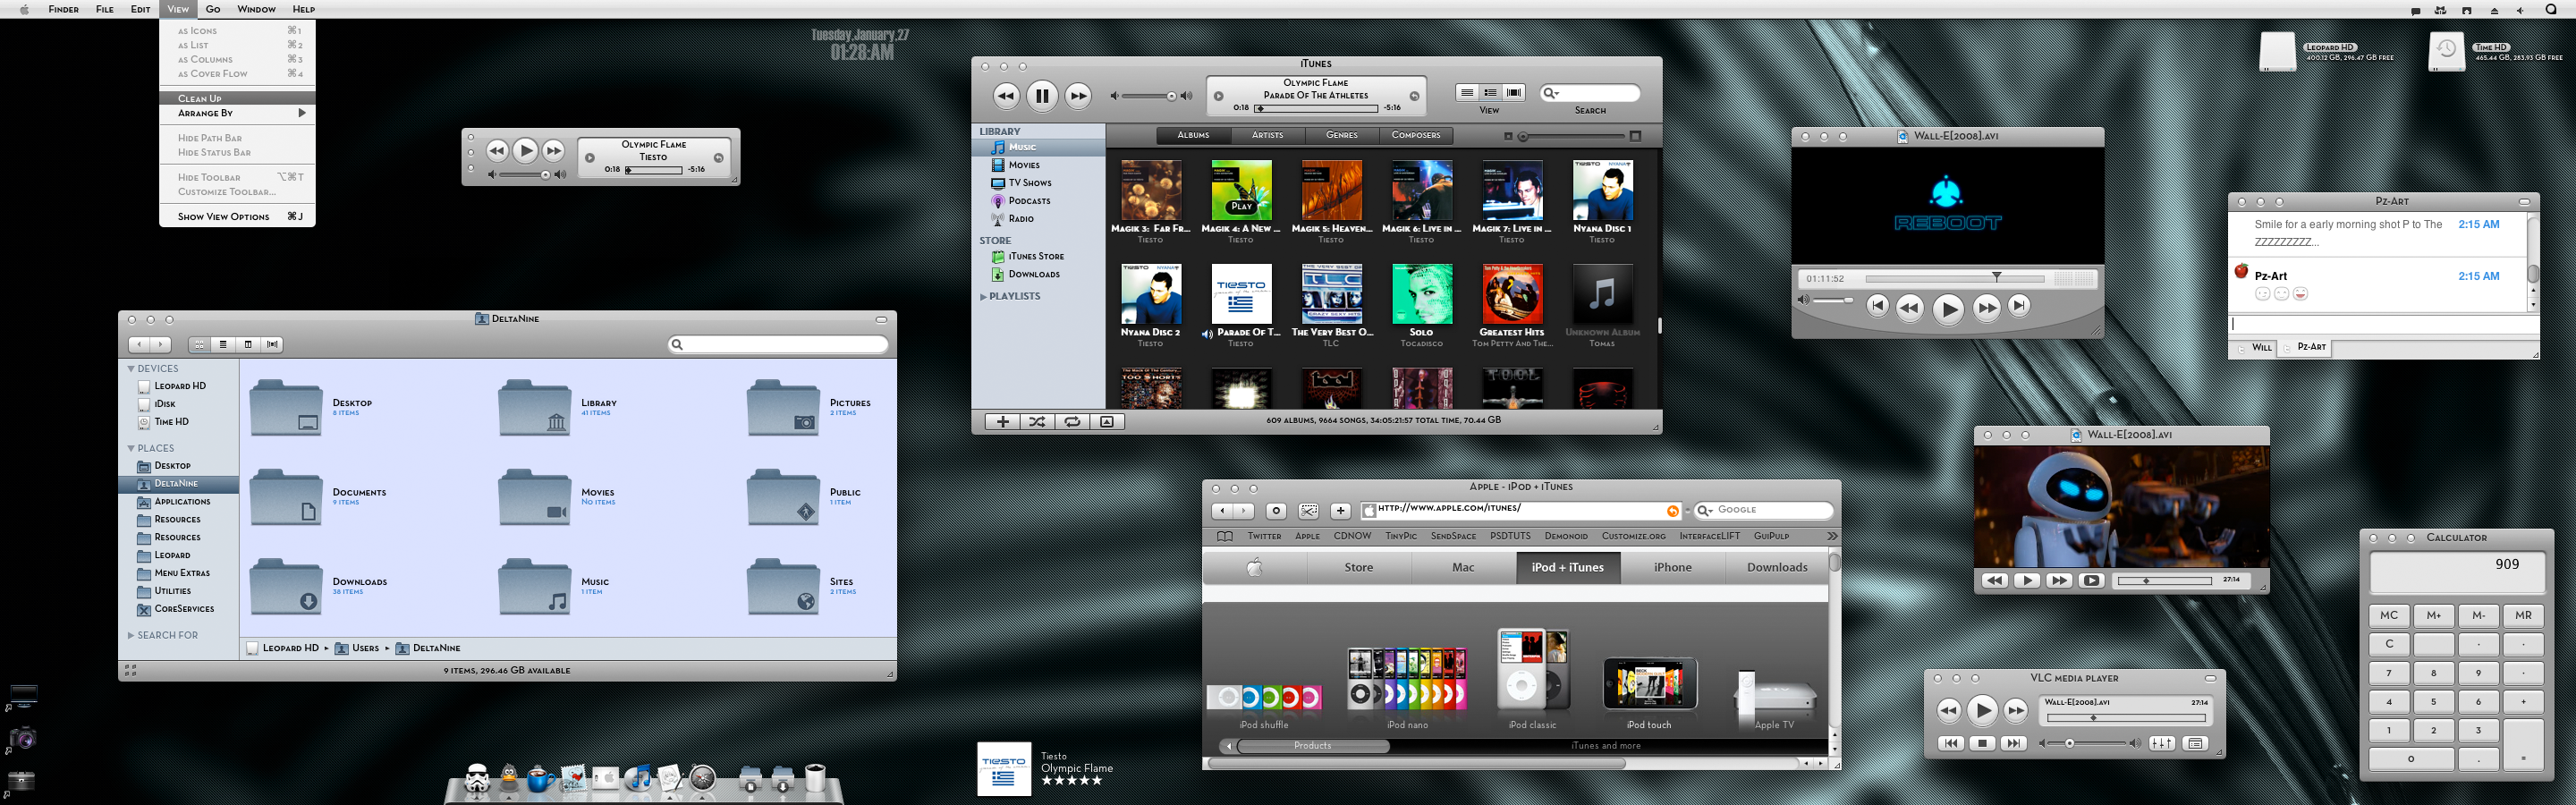Click iPod touch on the Apple page
Image resolution: width=2576 pixels, height=805 pixels.
1649,693
